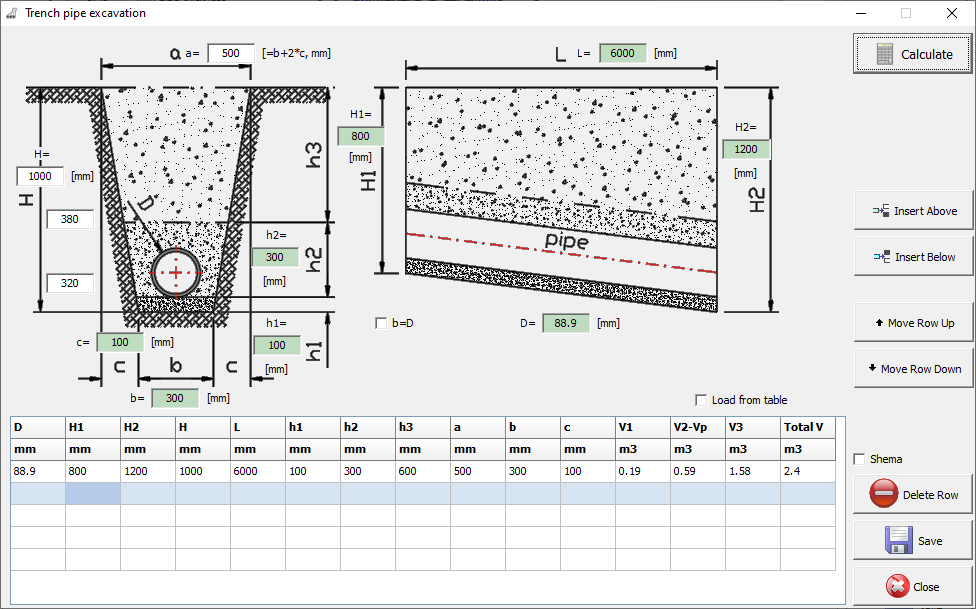Click the H2 field showing 1200
Screen dimensions: 976x609
pyautogui.click(x=746, y=149)
